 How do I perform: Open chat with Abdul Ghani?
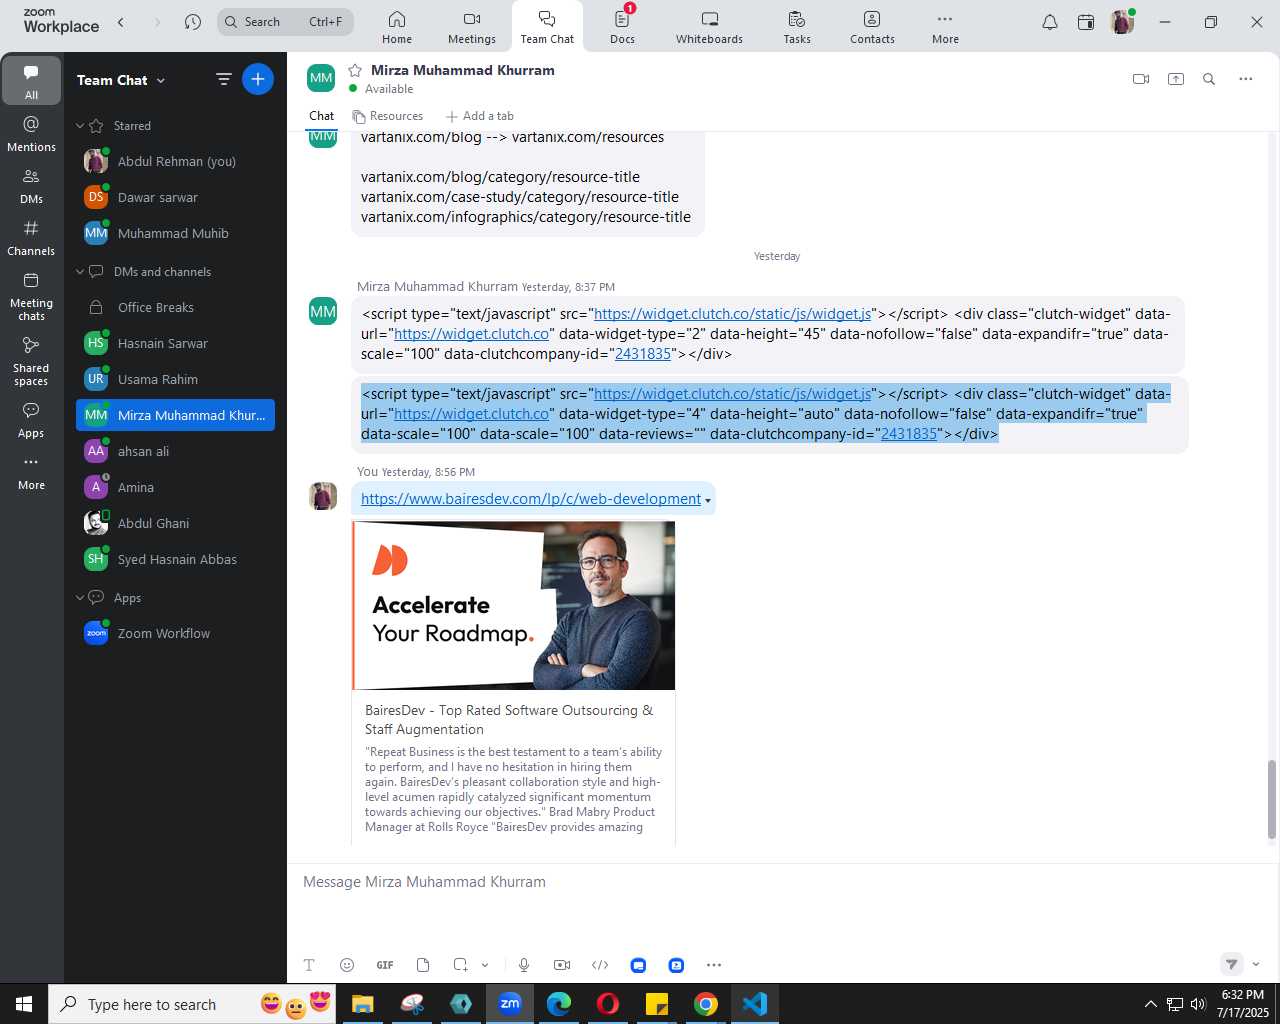(175, 523)
